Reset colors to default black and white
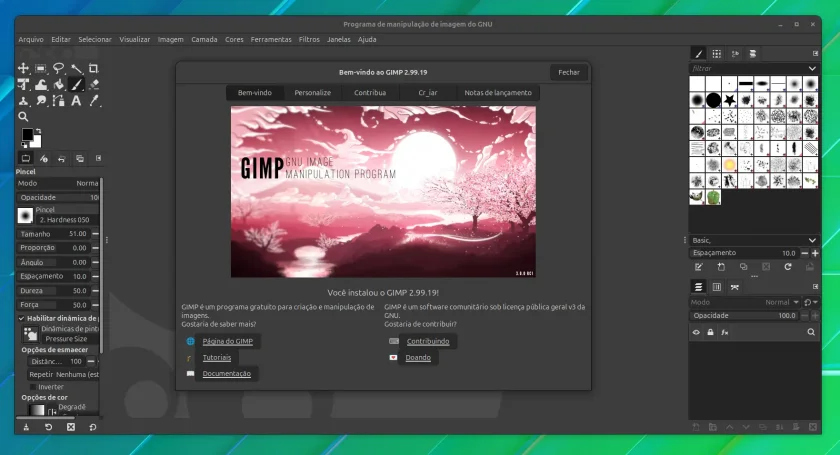This screenshot has height=455, width=840. pyautogui.click(x=24, y=144)
